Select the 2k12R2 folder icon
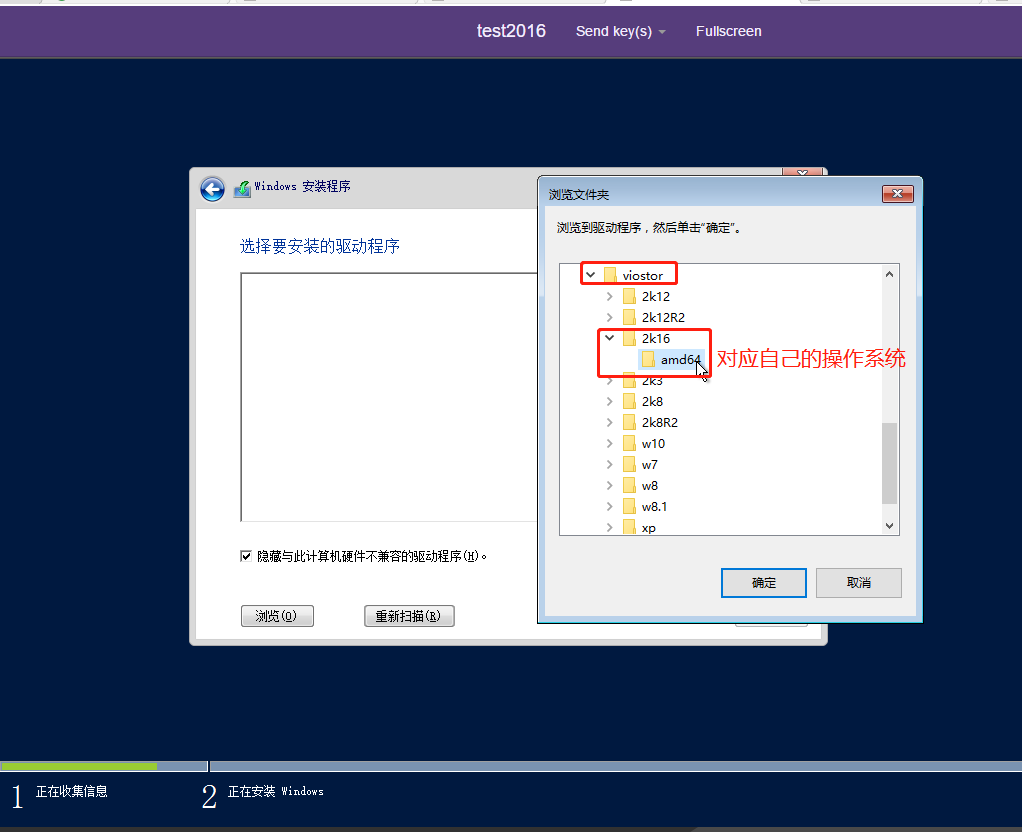The height and width of the screenshot is (832, 1022). click(x=629, y=318)
